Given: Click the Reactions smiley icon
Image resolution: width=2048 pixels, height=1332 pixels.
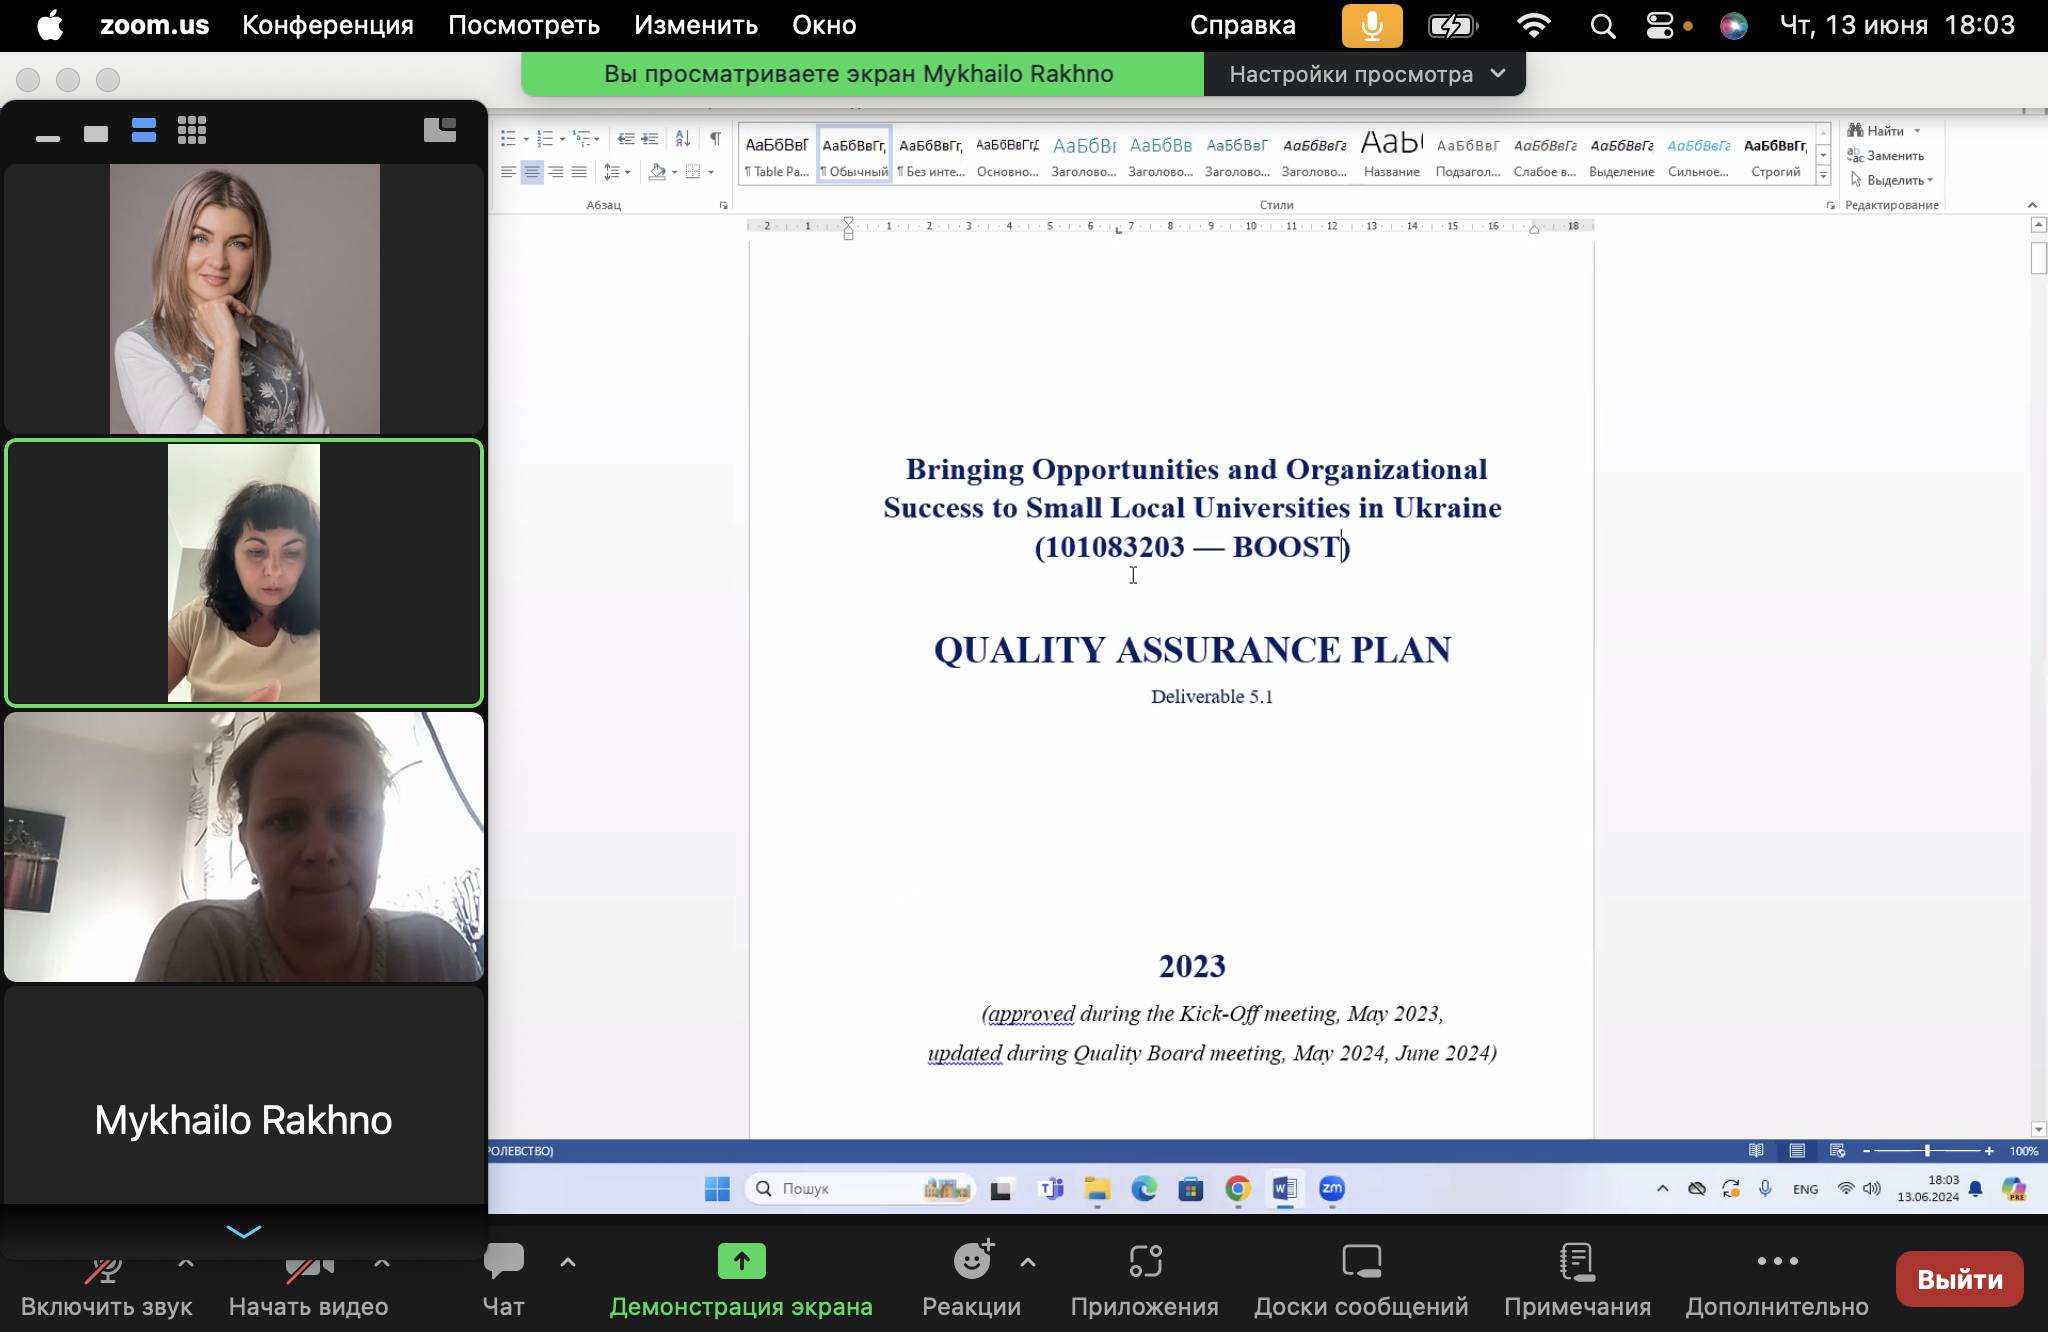Looking at the screenshot, I should coord(971,1261).
